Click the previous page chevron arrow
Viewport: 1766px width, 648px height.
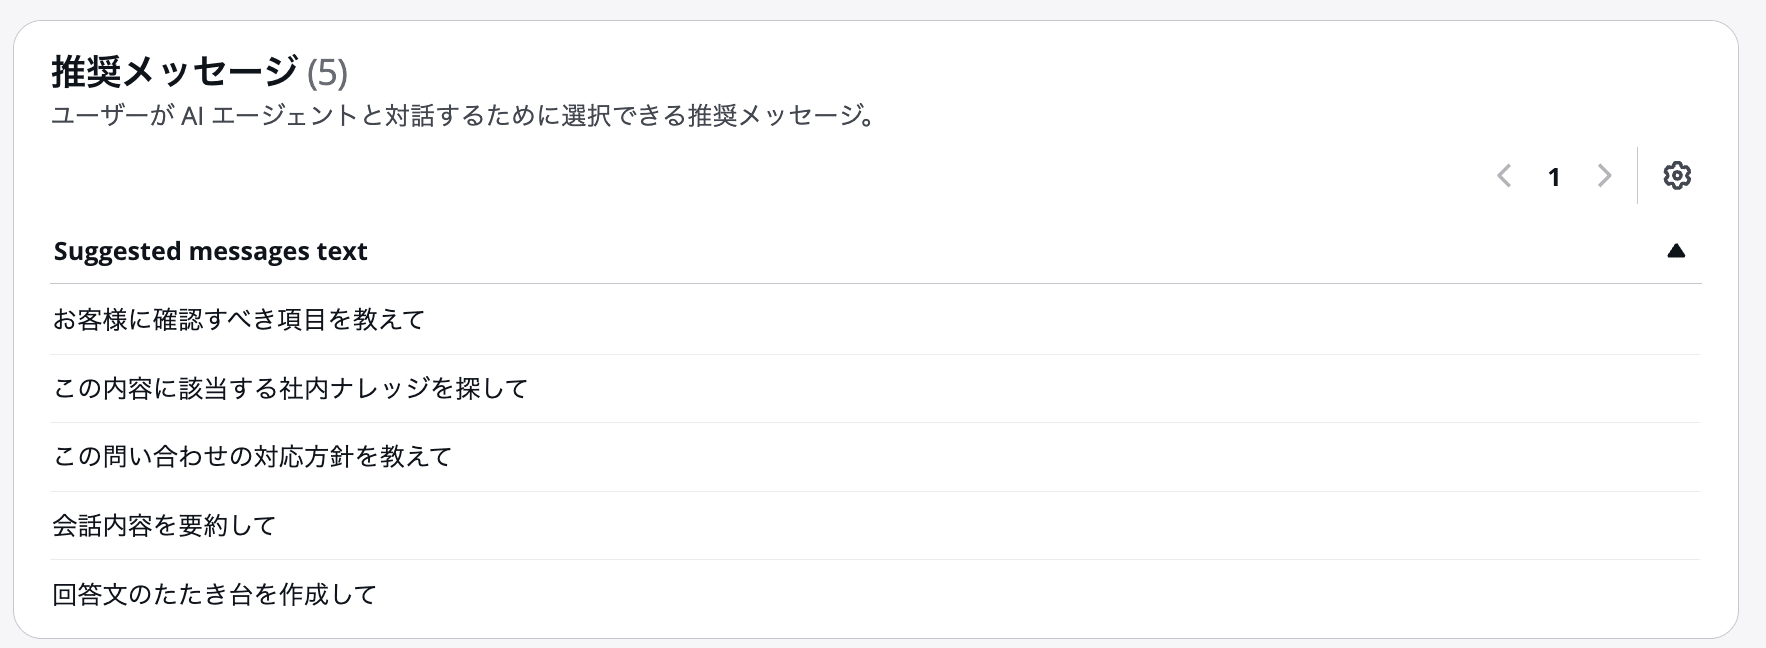coord(1505,175)
